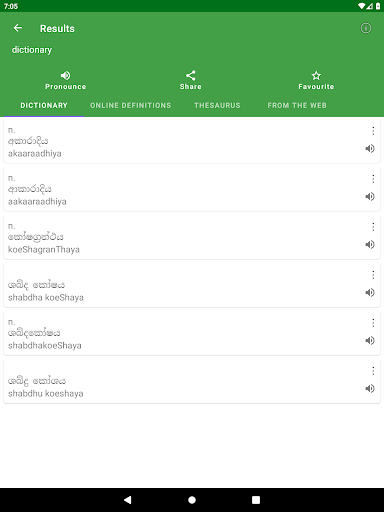Play audio for shabdhakoeShaya
This screenshot has width=384, height=512.
tap(370, 341)
